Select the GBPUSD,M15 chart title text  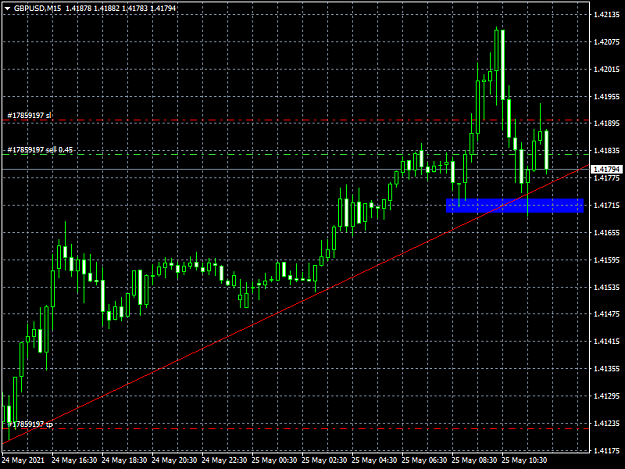(37, 8)
